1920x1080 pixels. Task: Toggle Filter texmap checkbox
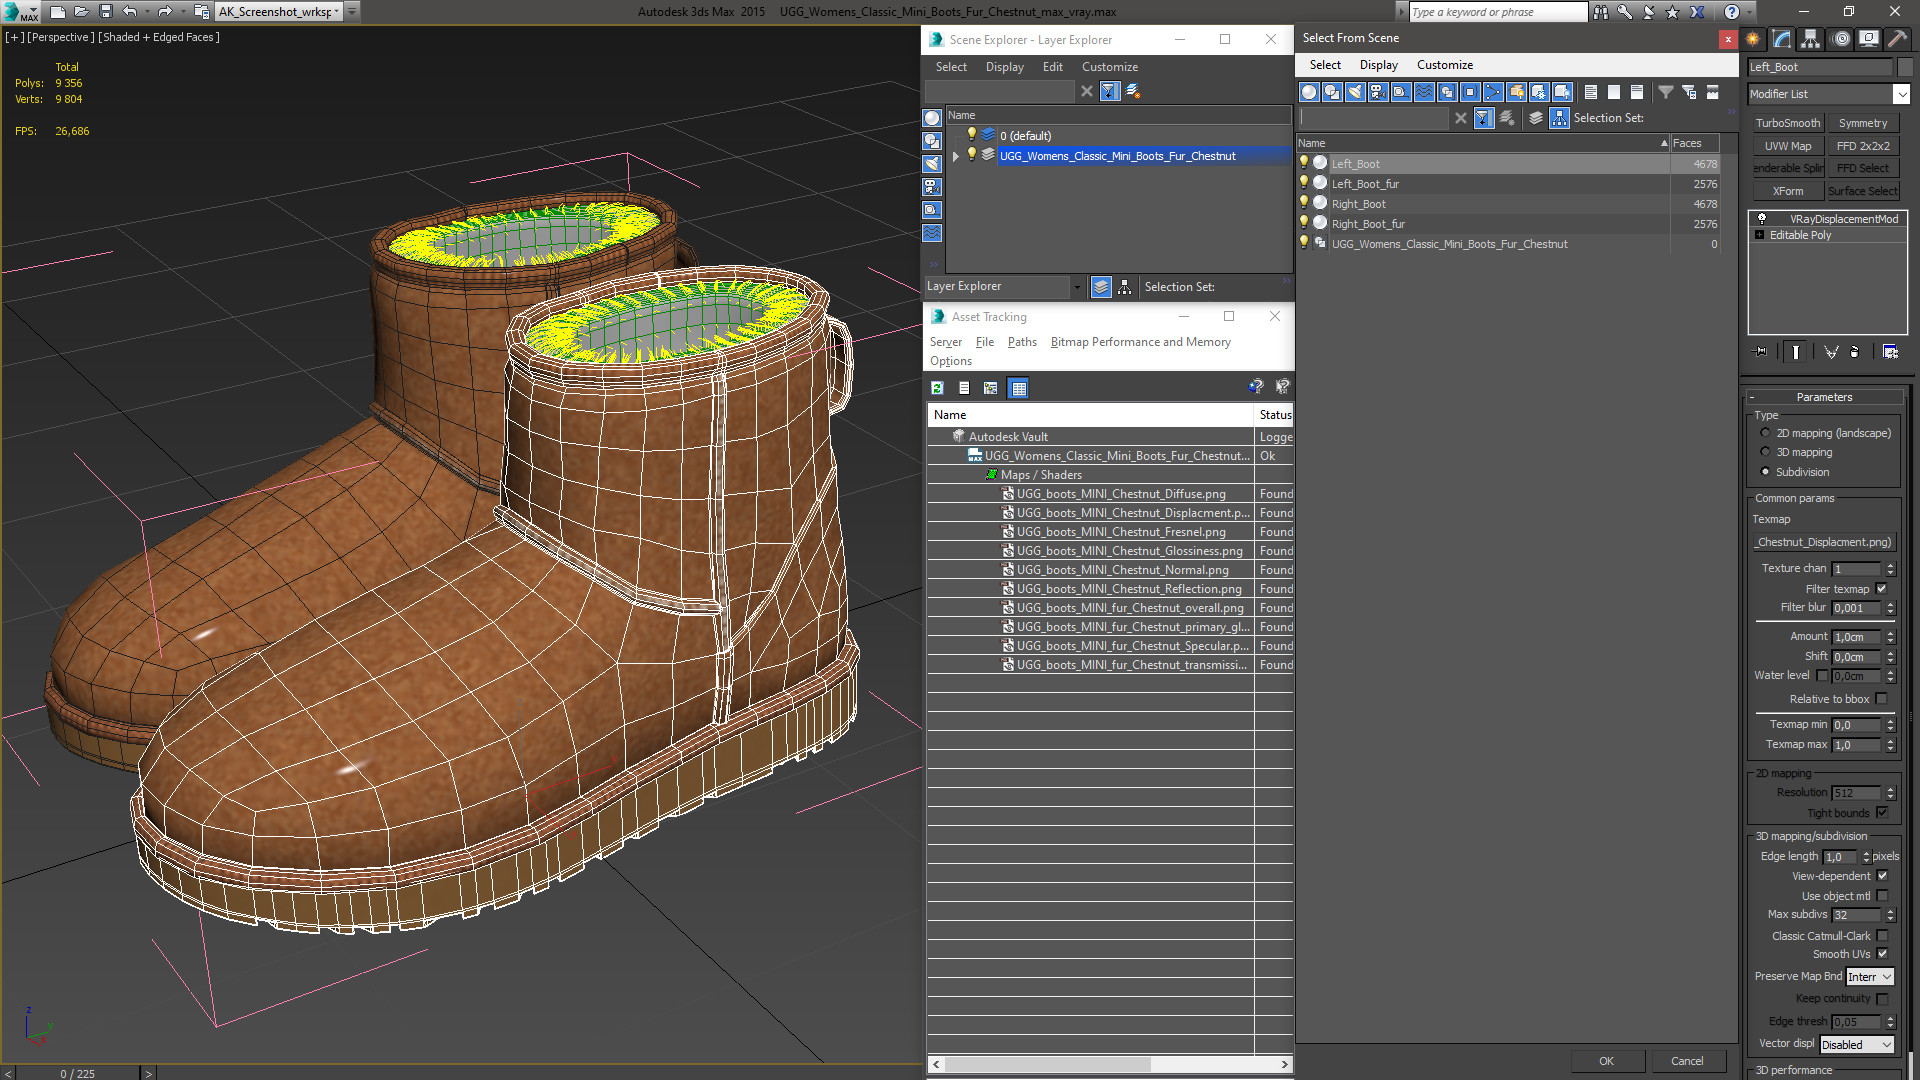pyautogui.click(x=1881, y=589)
